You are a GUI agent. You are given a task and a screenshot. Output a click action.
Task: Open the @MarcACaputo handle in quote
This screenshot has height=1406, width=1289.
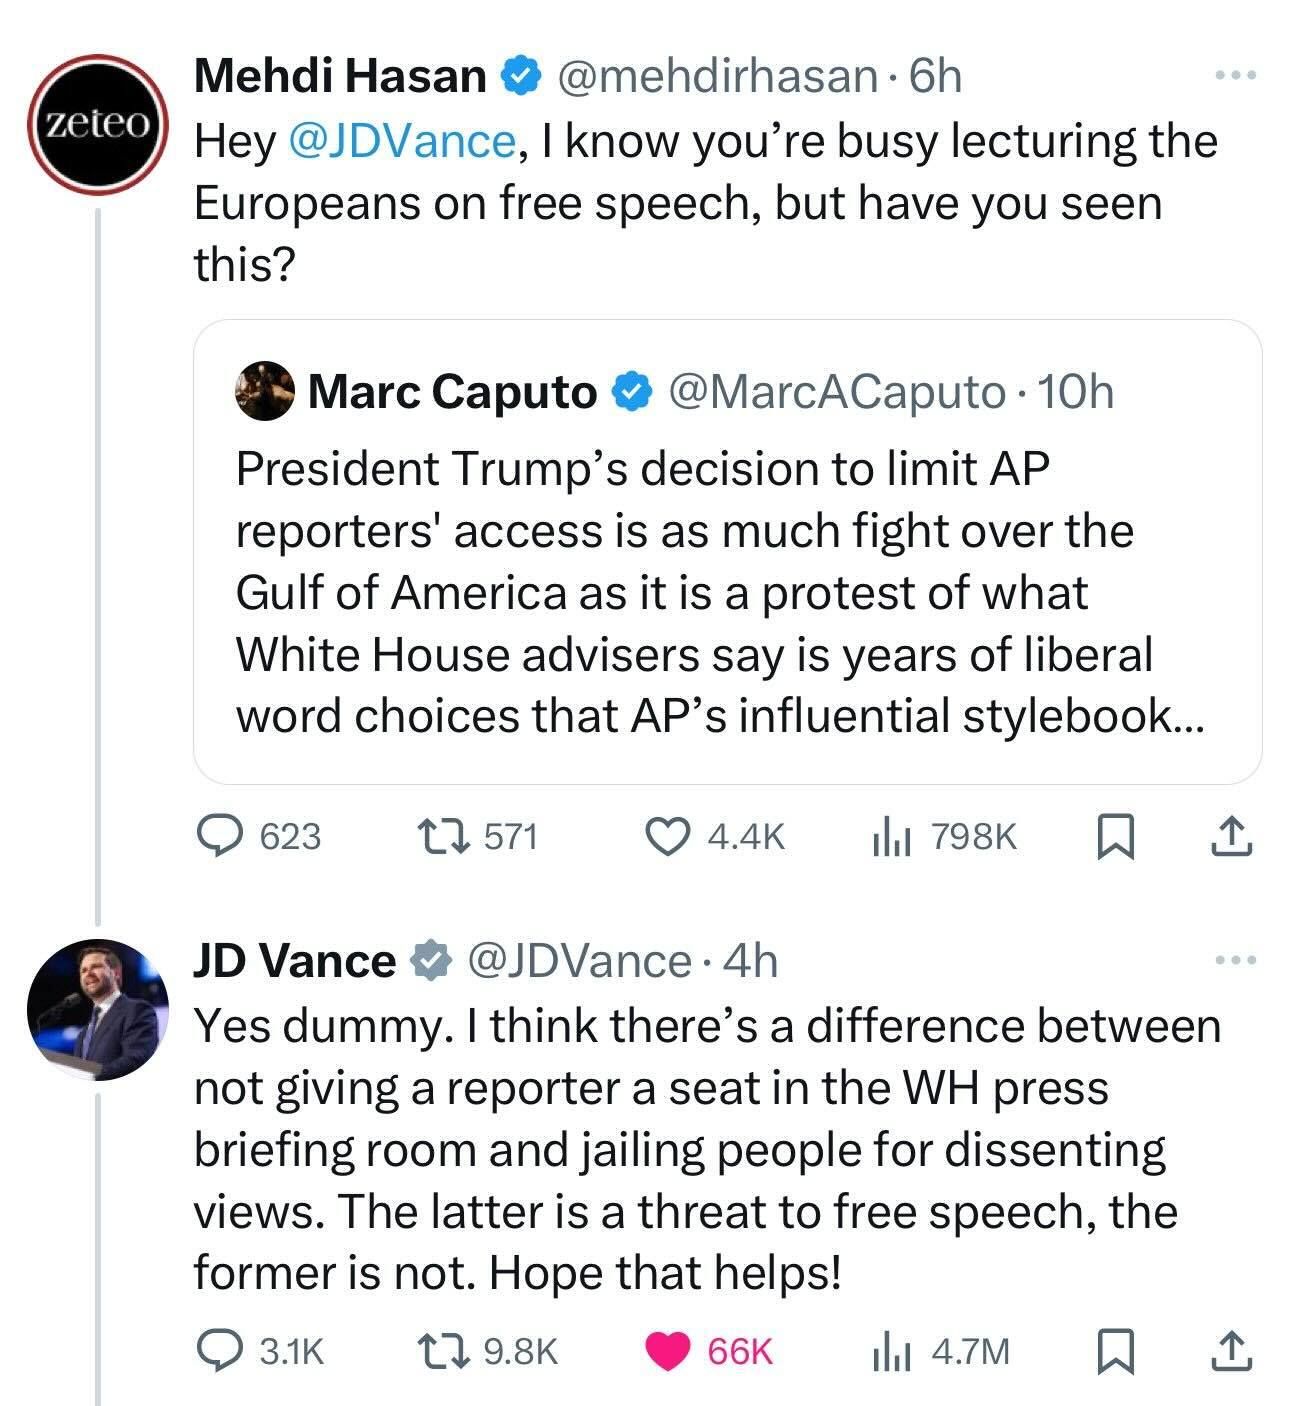836,392
